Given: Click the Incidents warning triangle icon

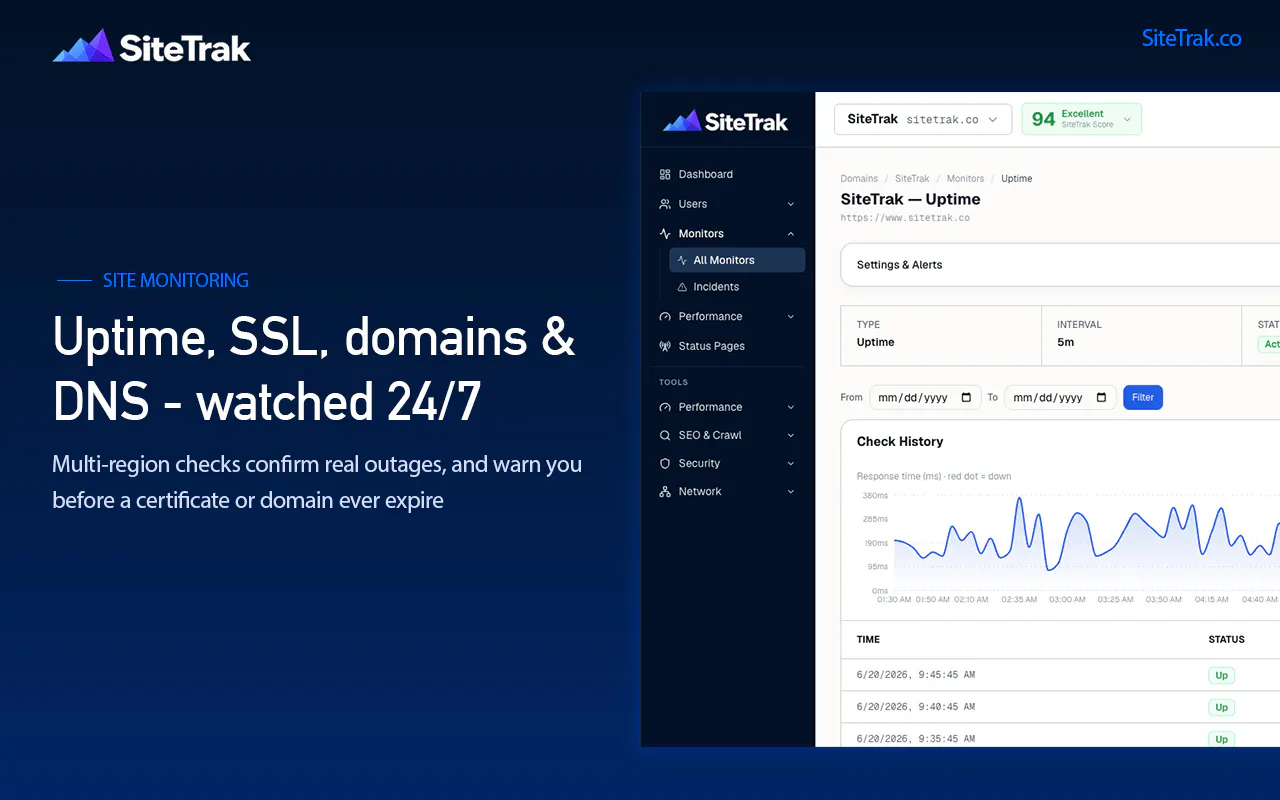Looking at the screenshot, I should [682, 287].
